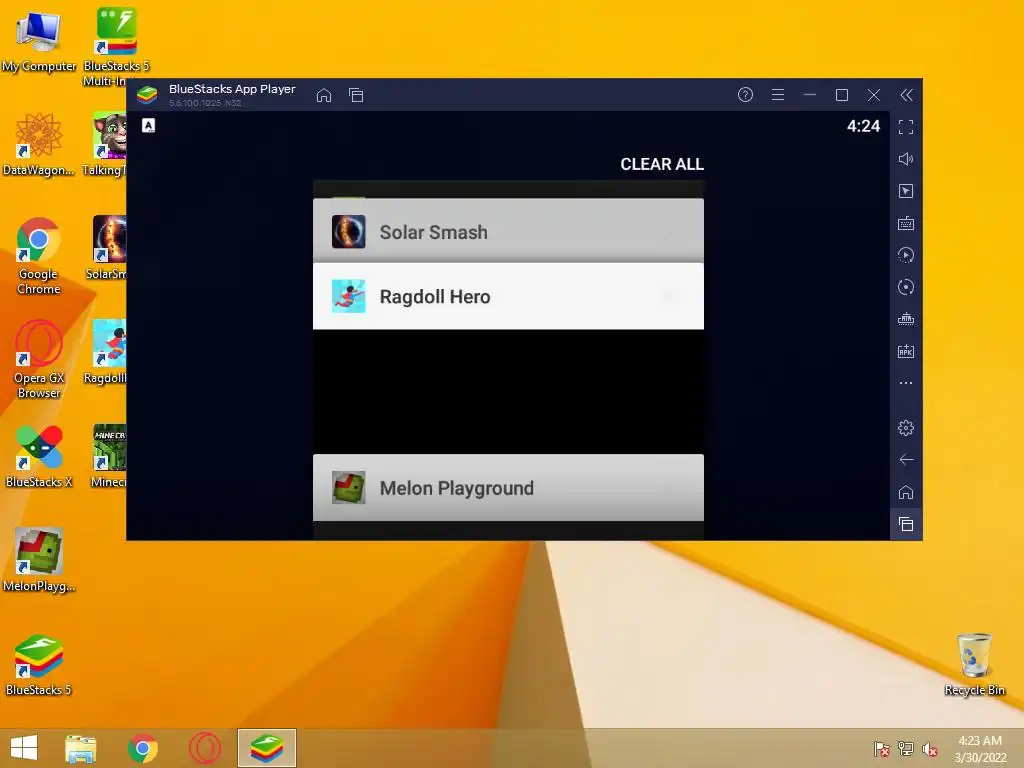Open the Melon Playground recent app card
Image resolution: width=1024 pixels, height=768 pixels.
pyautogui.click(x=508, y=488)
